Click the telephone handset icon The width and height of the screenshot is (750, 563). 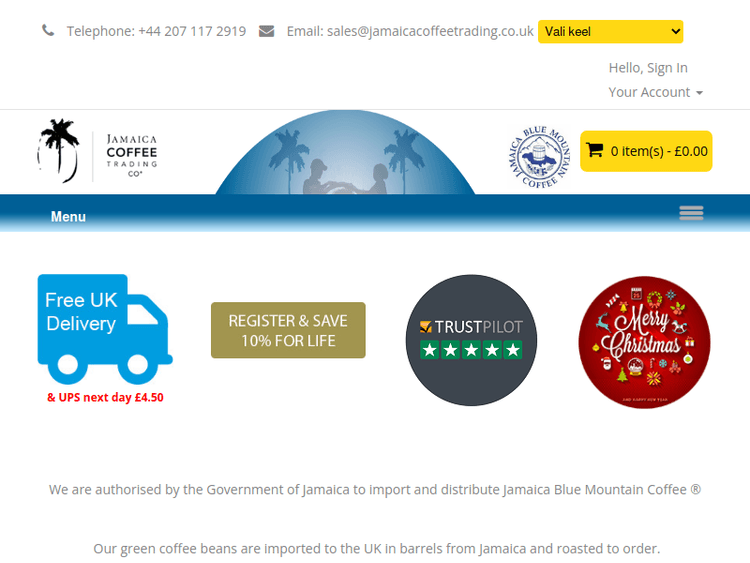48,31
